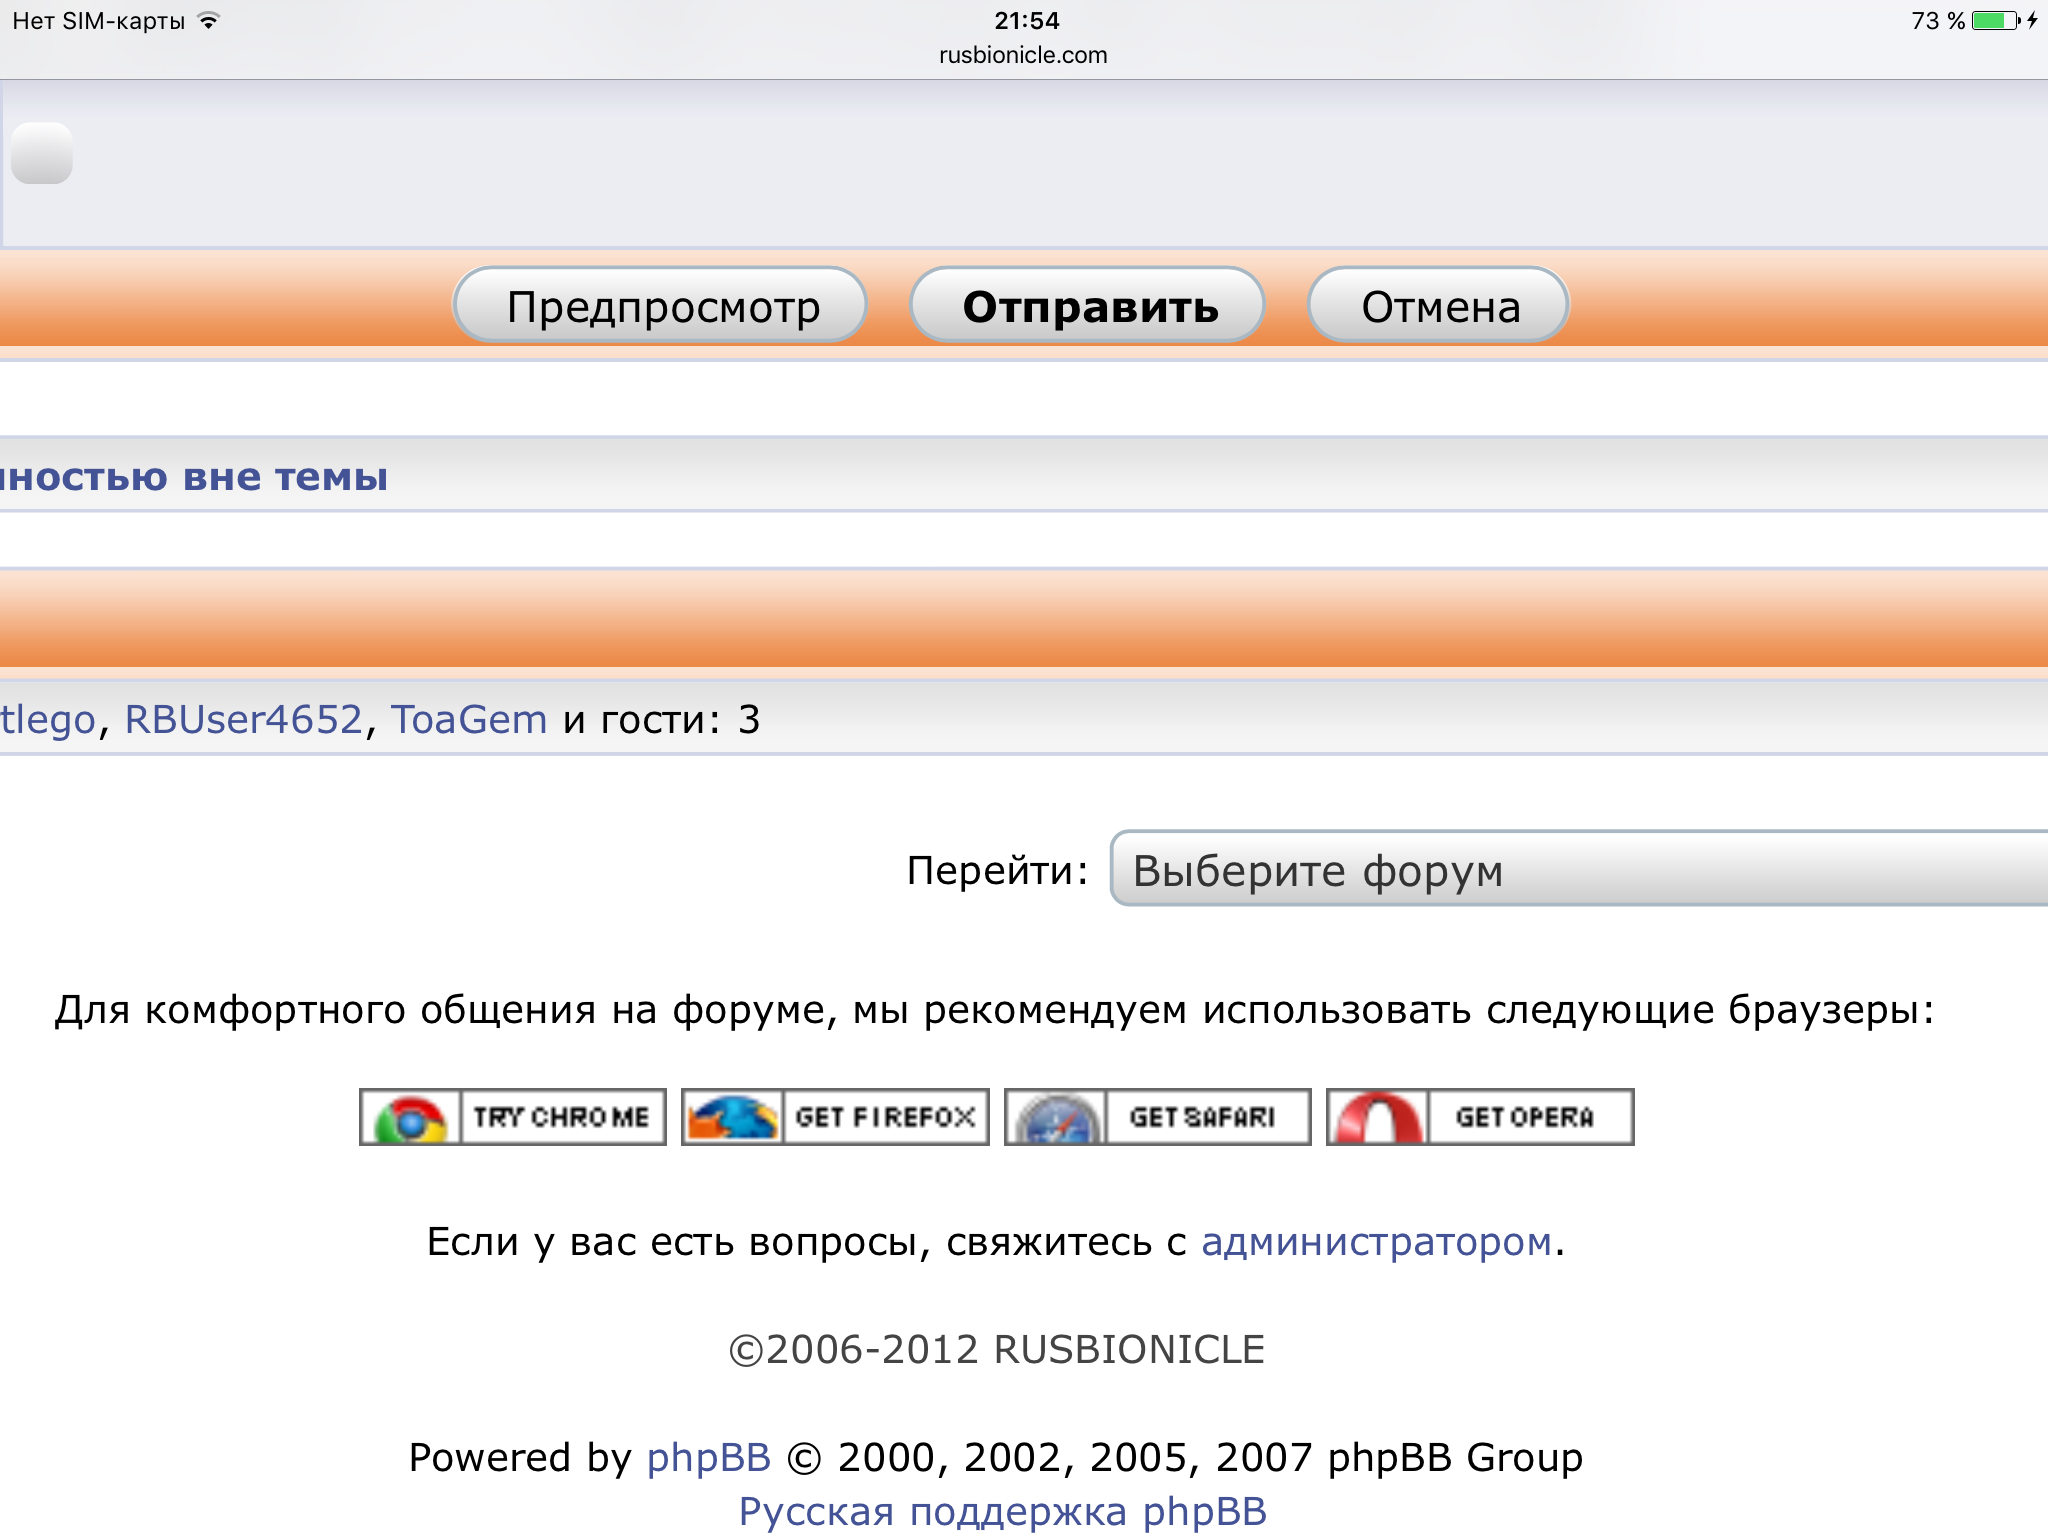Tap the battery indicator in status bar

(x=1996, y=20)
